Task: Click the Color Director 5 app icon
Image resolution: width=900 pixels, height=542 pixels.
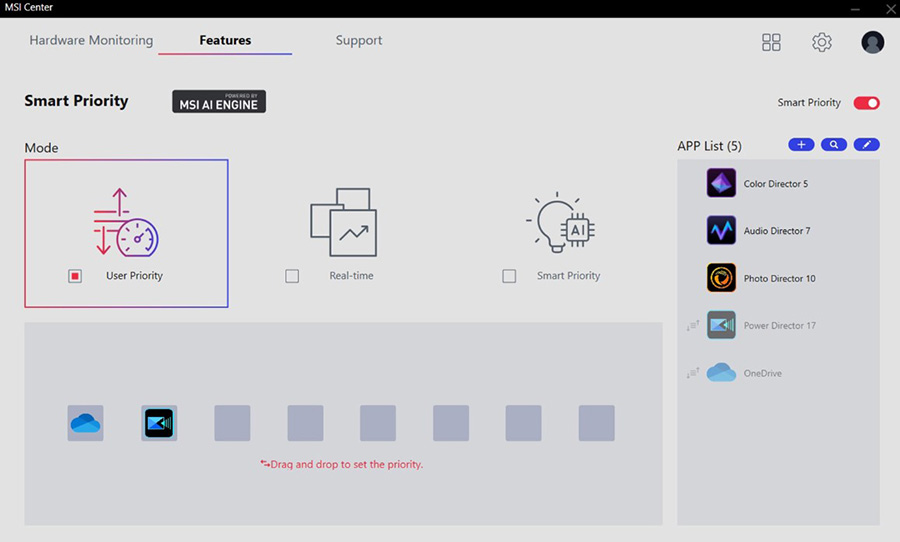Action: [721, 184]
